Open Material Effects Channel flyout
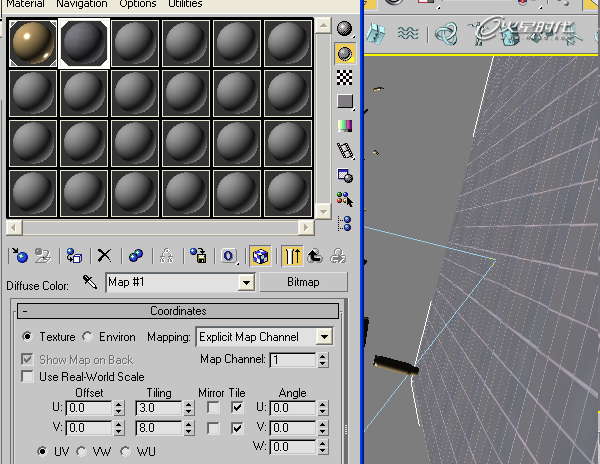The height and width of the screenshot is (464, 600). pyautogui.click(x=229, y=256)
